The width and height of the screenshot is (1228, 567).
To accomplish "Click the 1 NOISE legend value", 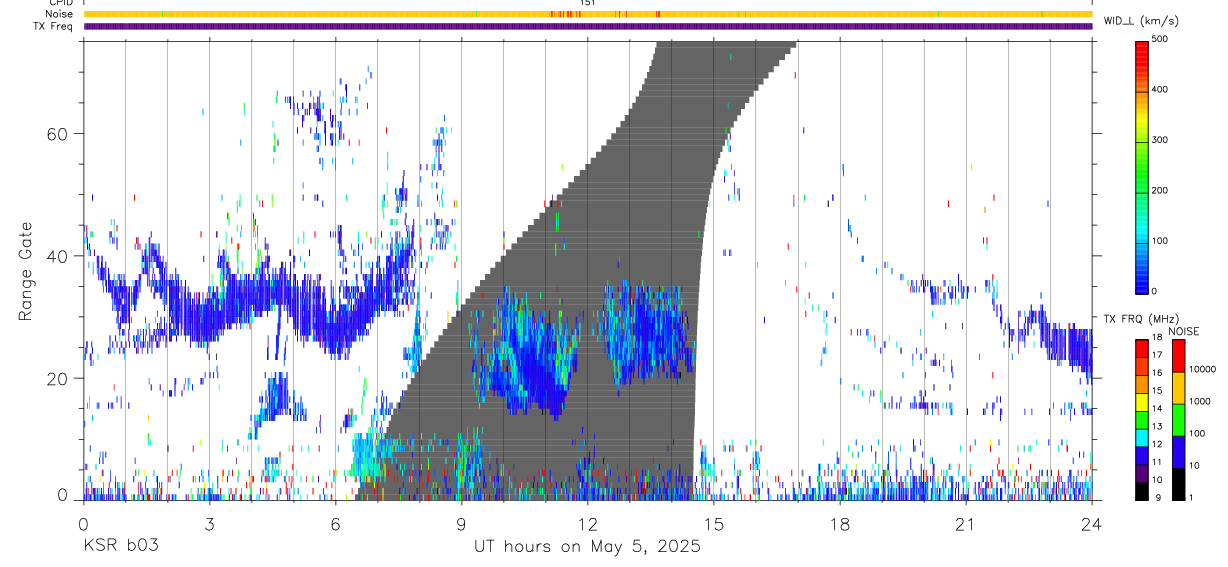I will point(1191,497).
